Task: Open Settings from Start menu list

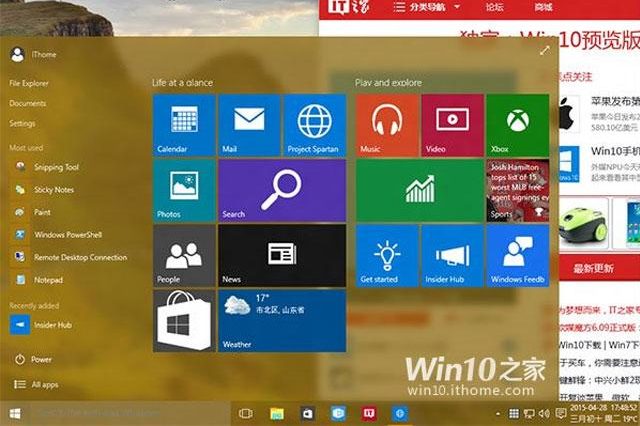Action: point(22,123)
